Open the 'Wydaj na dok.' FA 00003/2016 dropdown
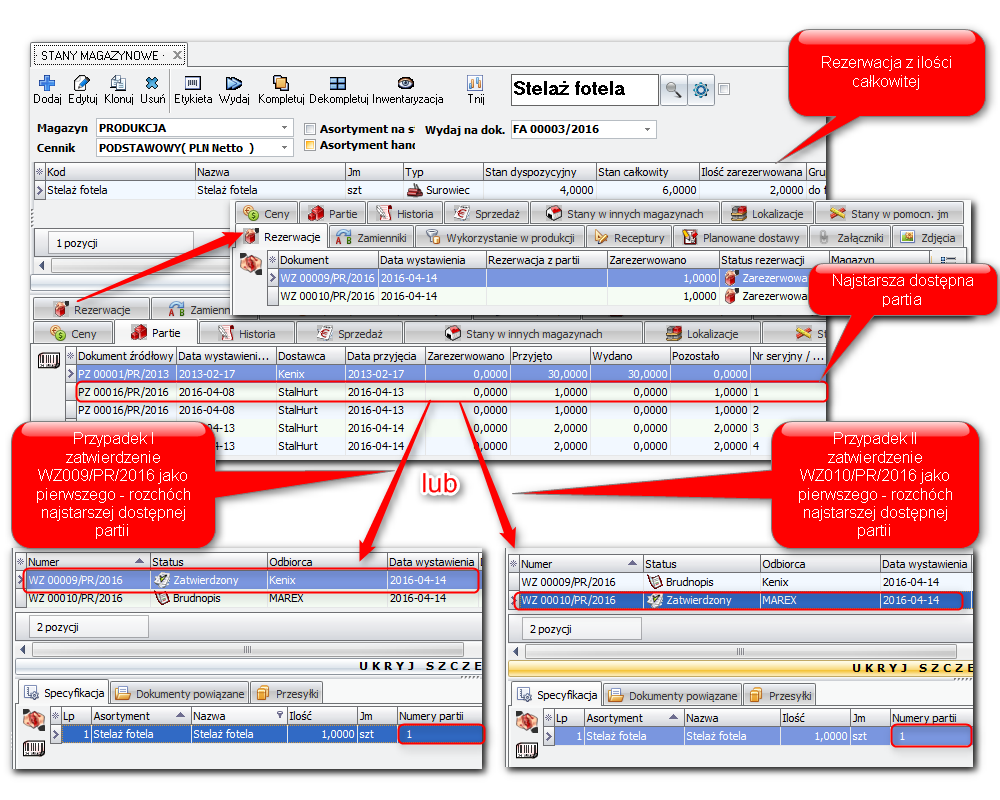The width and height of the screenshot is (1000, 800). (648, 129)
